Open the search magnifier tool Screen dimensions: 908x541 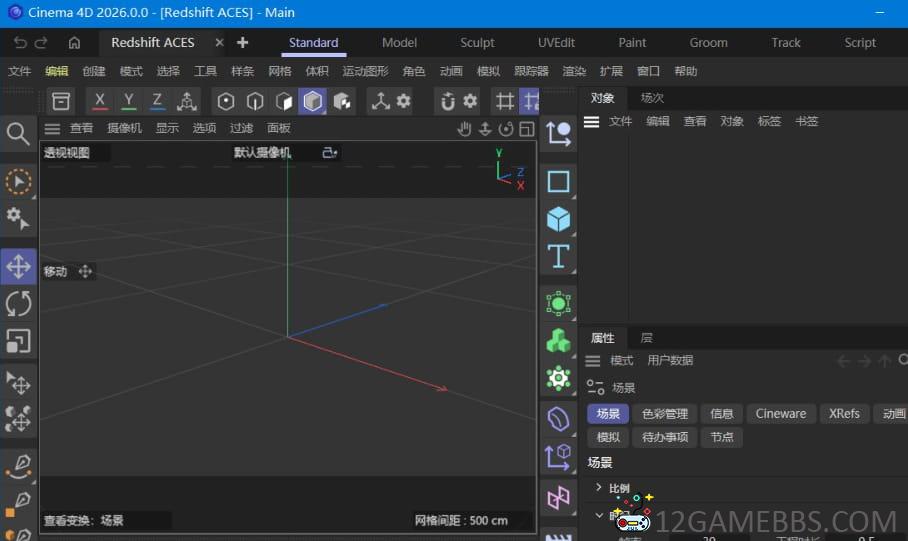18,133
